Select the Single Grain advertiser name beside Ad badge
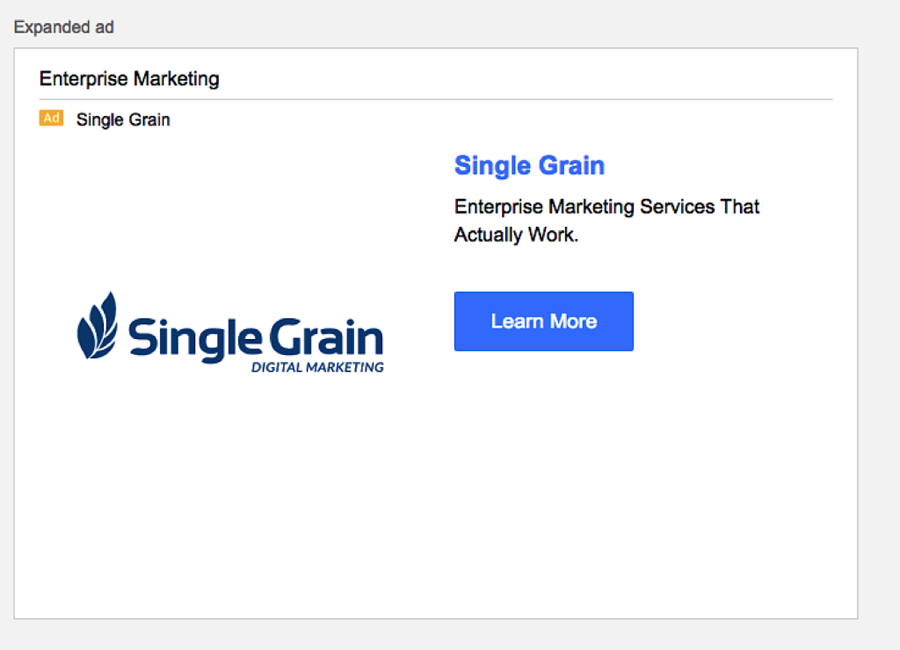This screenshot has height=650, width=900. coord(123,120)
